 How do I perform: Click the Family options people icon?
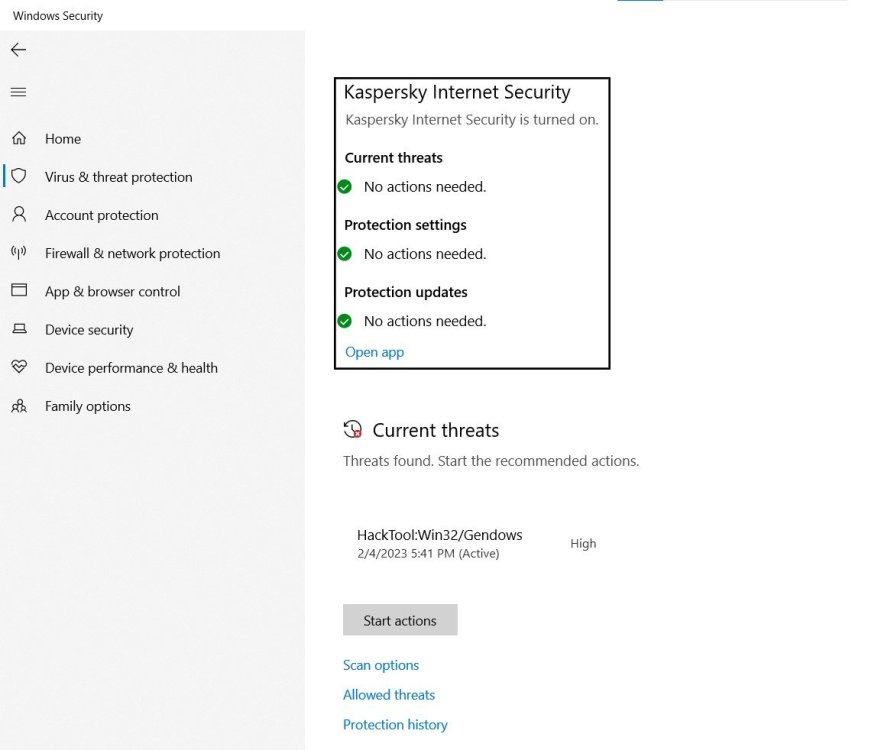click(18, 406)
